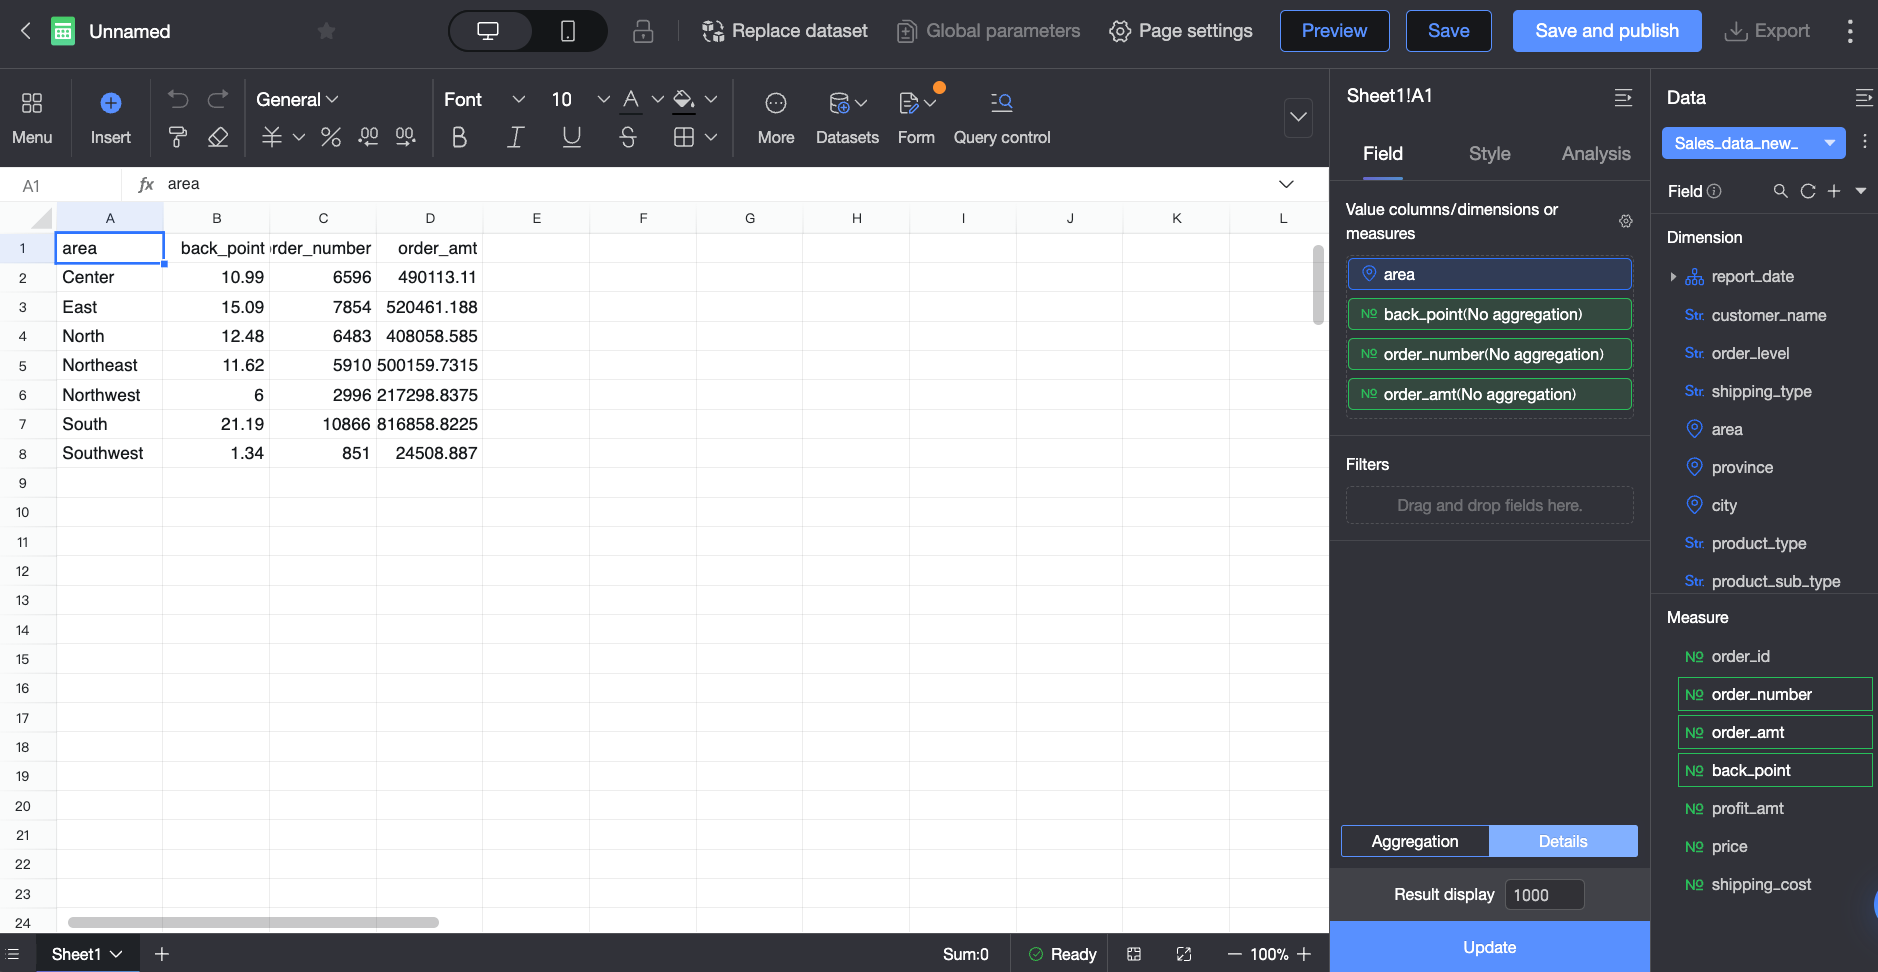The width and height of the screenshot is (1878, 972).
Task: Click the eraser clear format icon
Action: (x=218, y=137)
